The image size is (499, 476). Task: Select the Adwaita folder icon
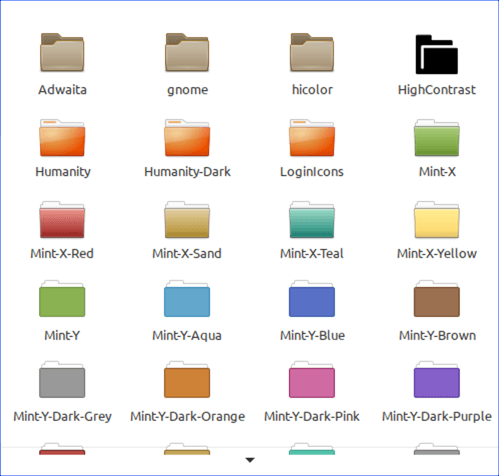[x=62, y=52]
